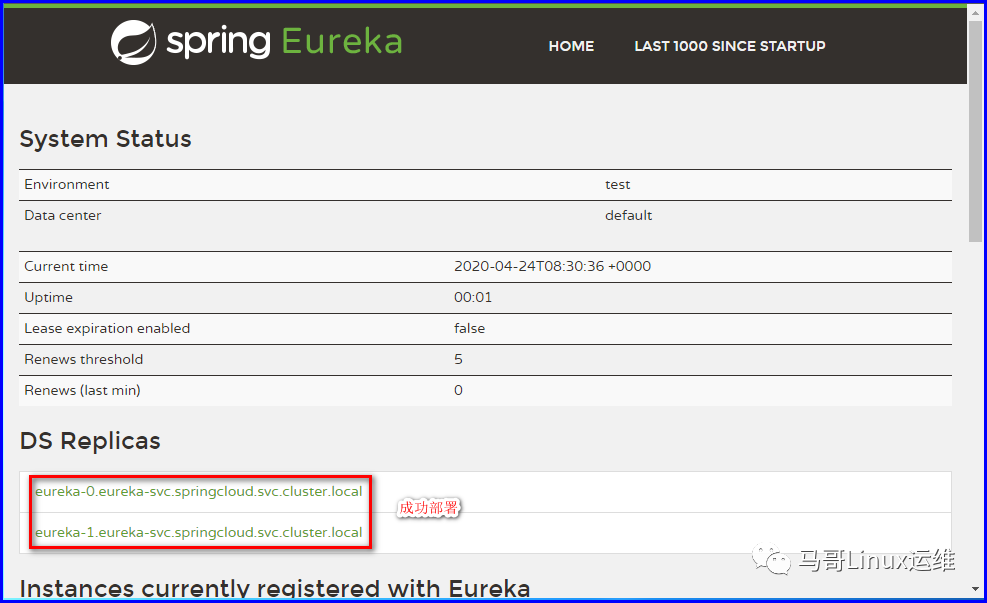Select the 'Renews threshold' label
Screen dimensions: 987x603
click(84, 359)
